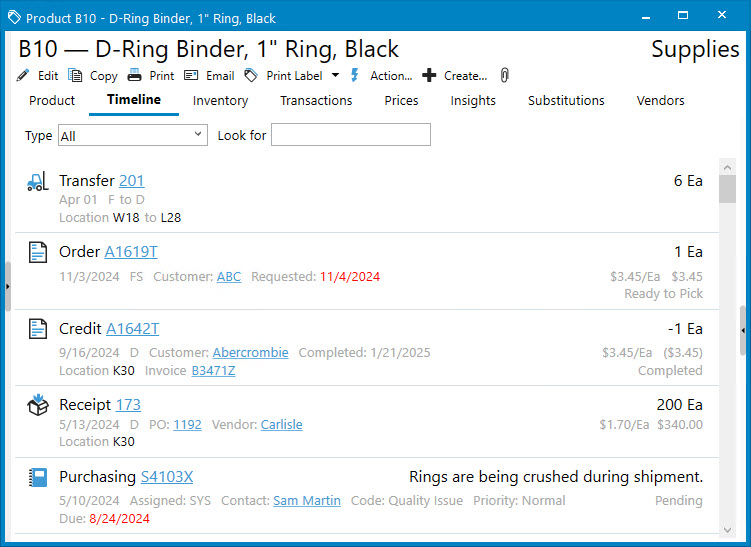The height and width of the screenshot is (547, 751).
Task: Click the Email envelope icon
Action: (x=191, y=76)
